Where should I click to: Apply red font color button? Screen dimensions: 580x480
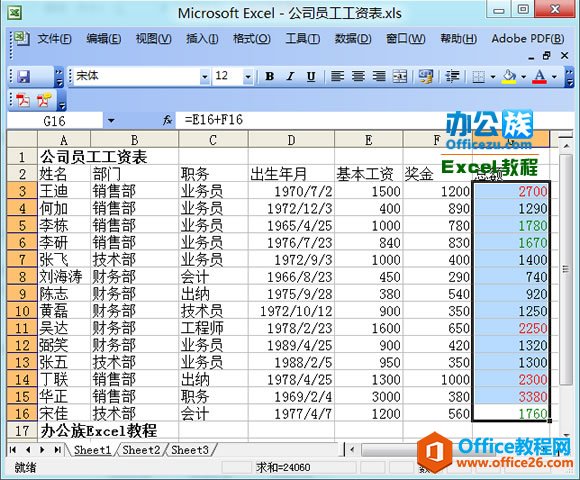click(539, 77)
